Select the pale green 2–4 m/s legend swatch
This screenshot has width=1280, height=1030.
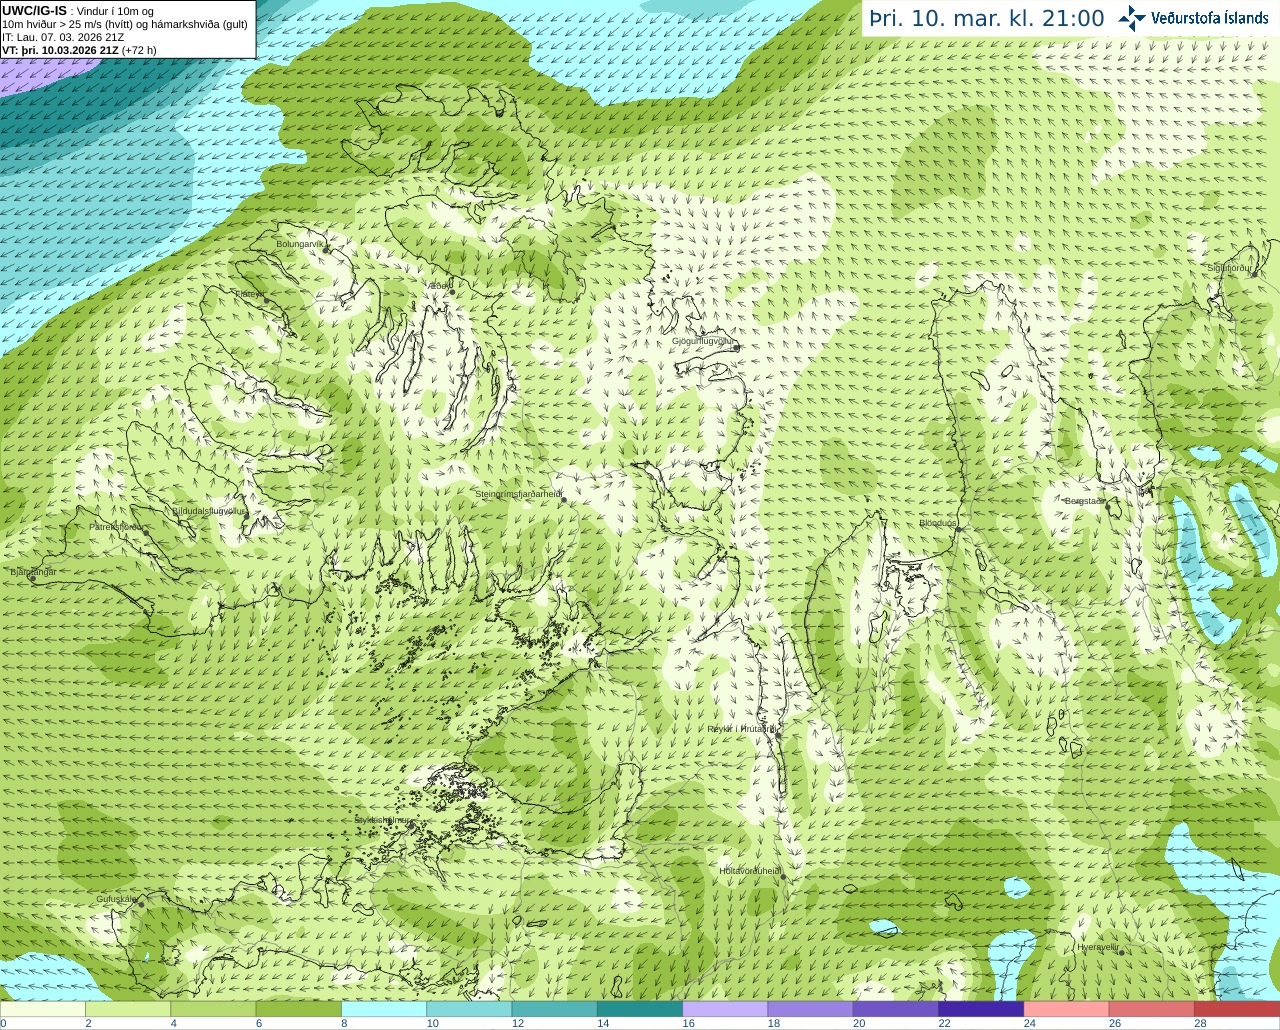(128, 1009)
